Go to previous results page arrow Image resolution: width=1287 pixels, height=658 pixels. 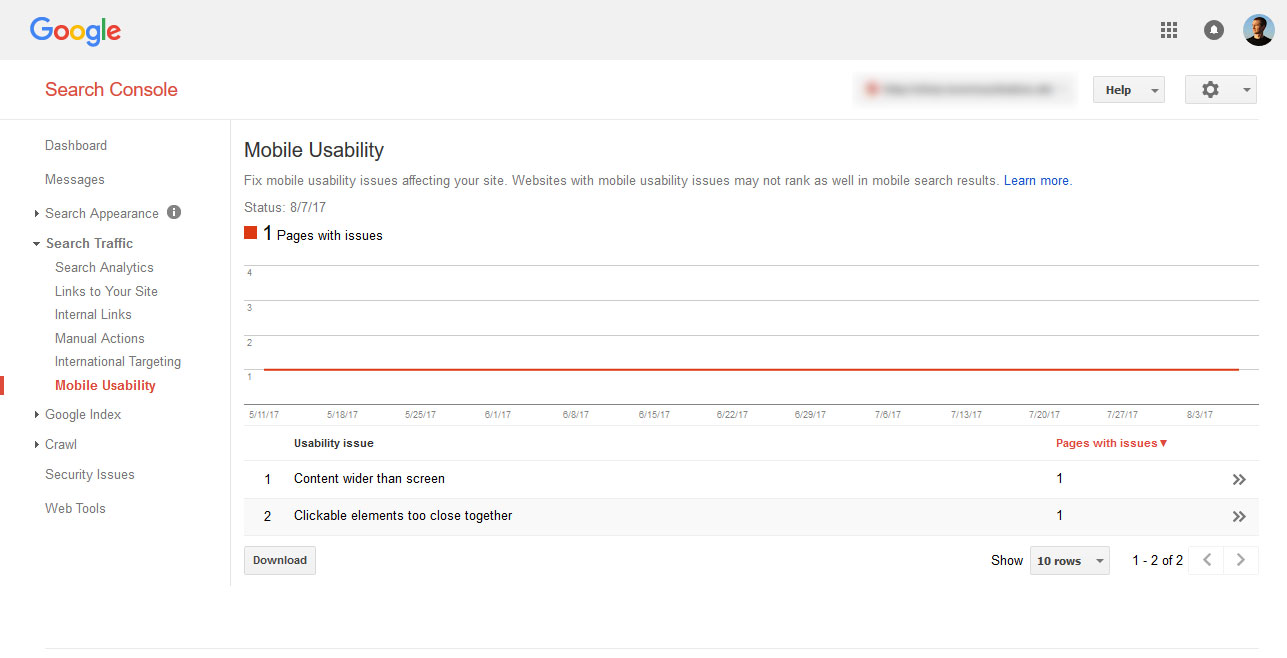click(1207, 560)
